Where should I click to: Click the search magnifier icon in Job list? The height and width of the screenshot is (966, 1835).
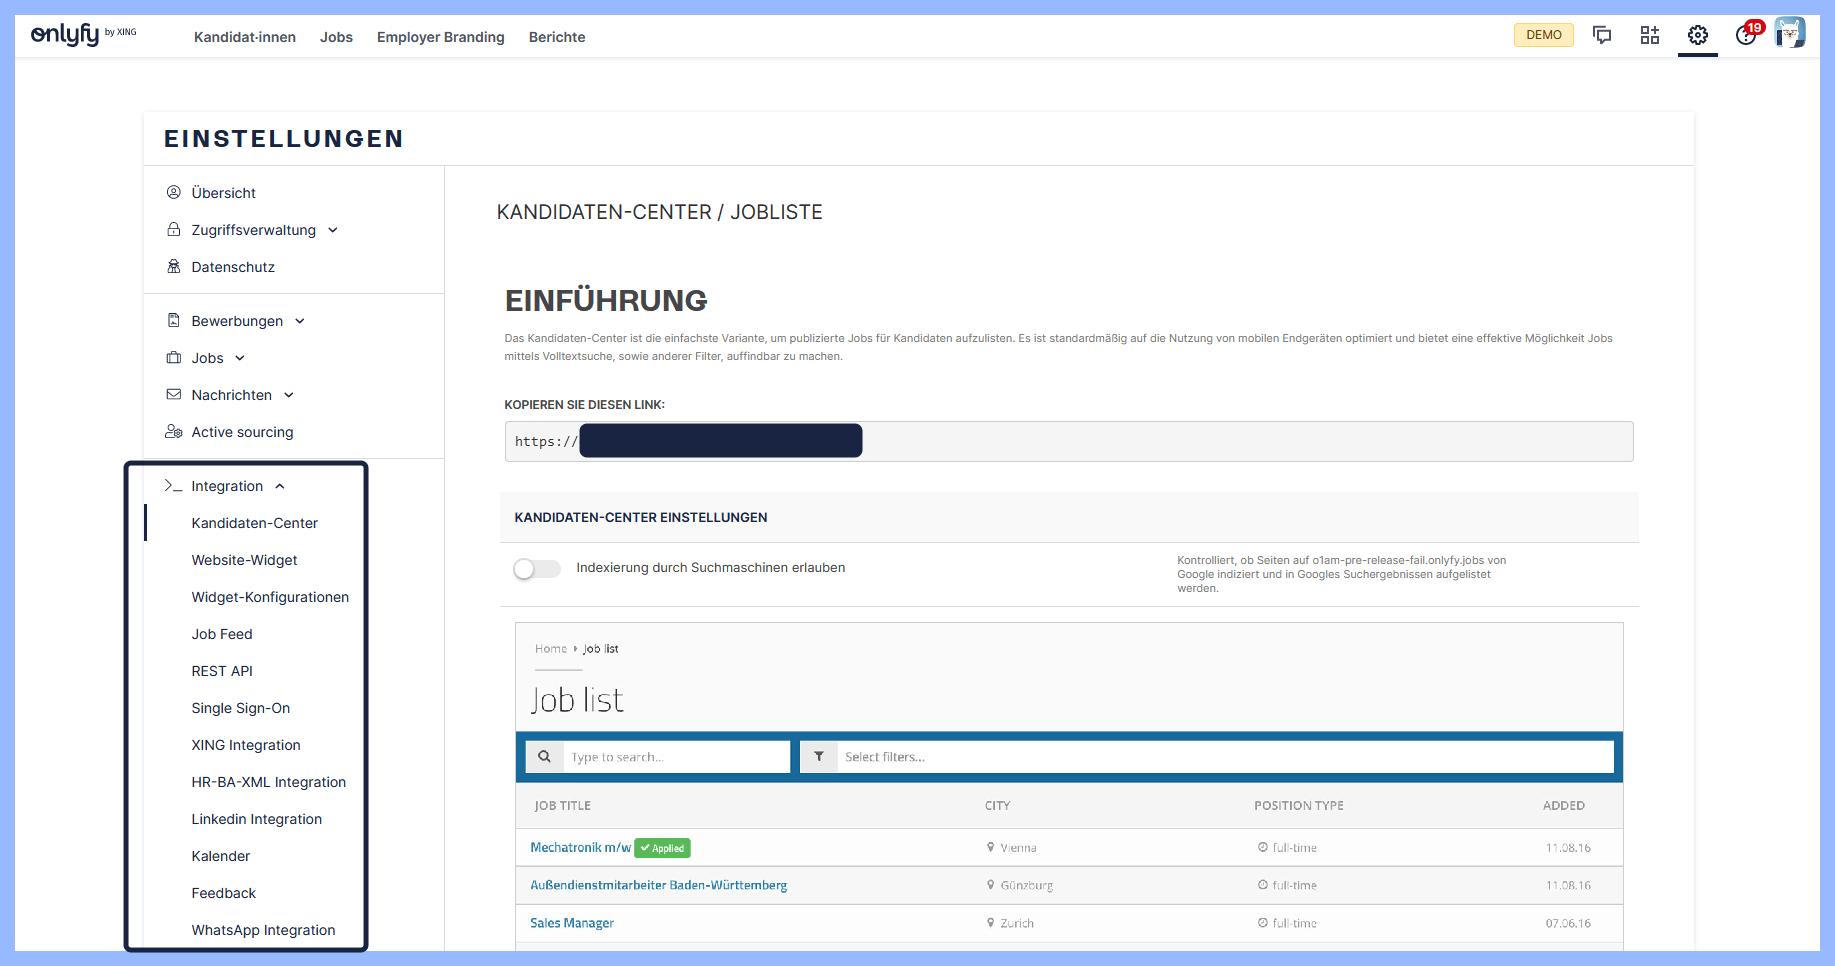point(544,757)
